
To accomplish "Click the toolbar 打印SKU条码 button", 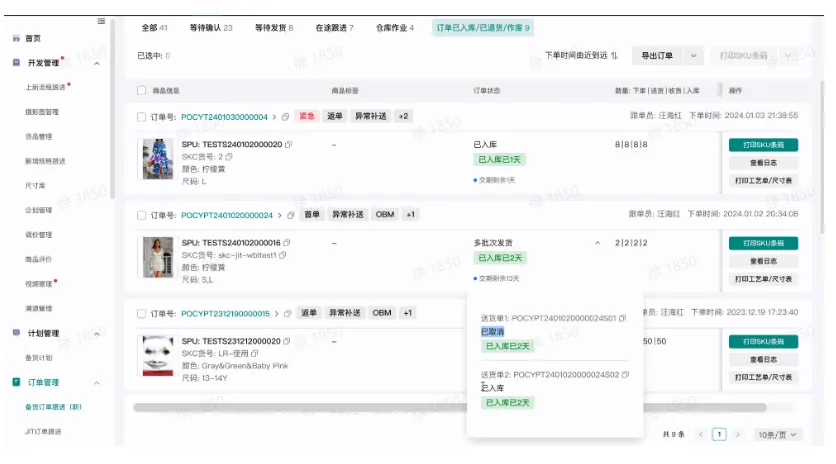I will (x=744, y=55).
